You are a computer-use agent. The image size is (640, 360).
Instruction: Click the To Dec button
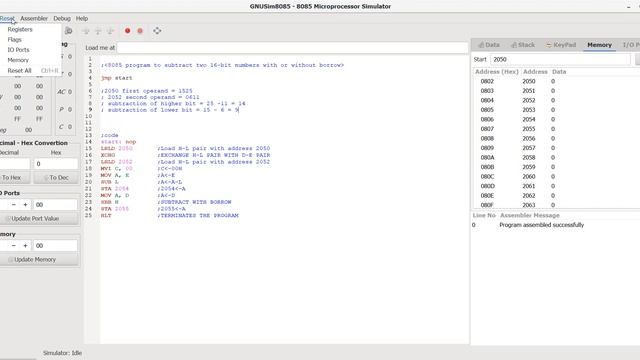[x=56, y=178]
